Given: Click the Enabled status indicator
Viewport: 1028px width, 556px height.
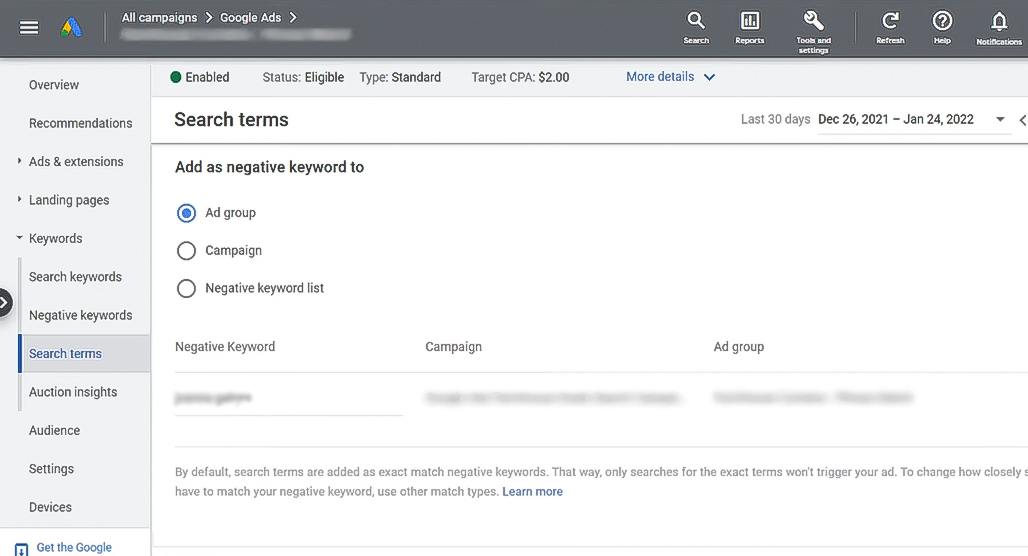Looking at the screenshot, I should (x=200, y=77).
